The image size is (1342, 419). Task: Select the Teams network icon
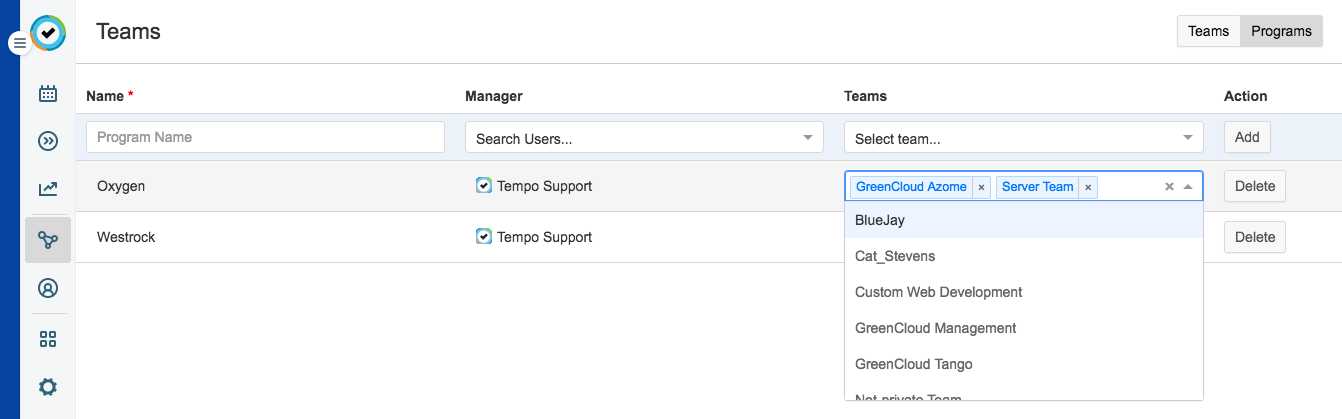(48, 240)
